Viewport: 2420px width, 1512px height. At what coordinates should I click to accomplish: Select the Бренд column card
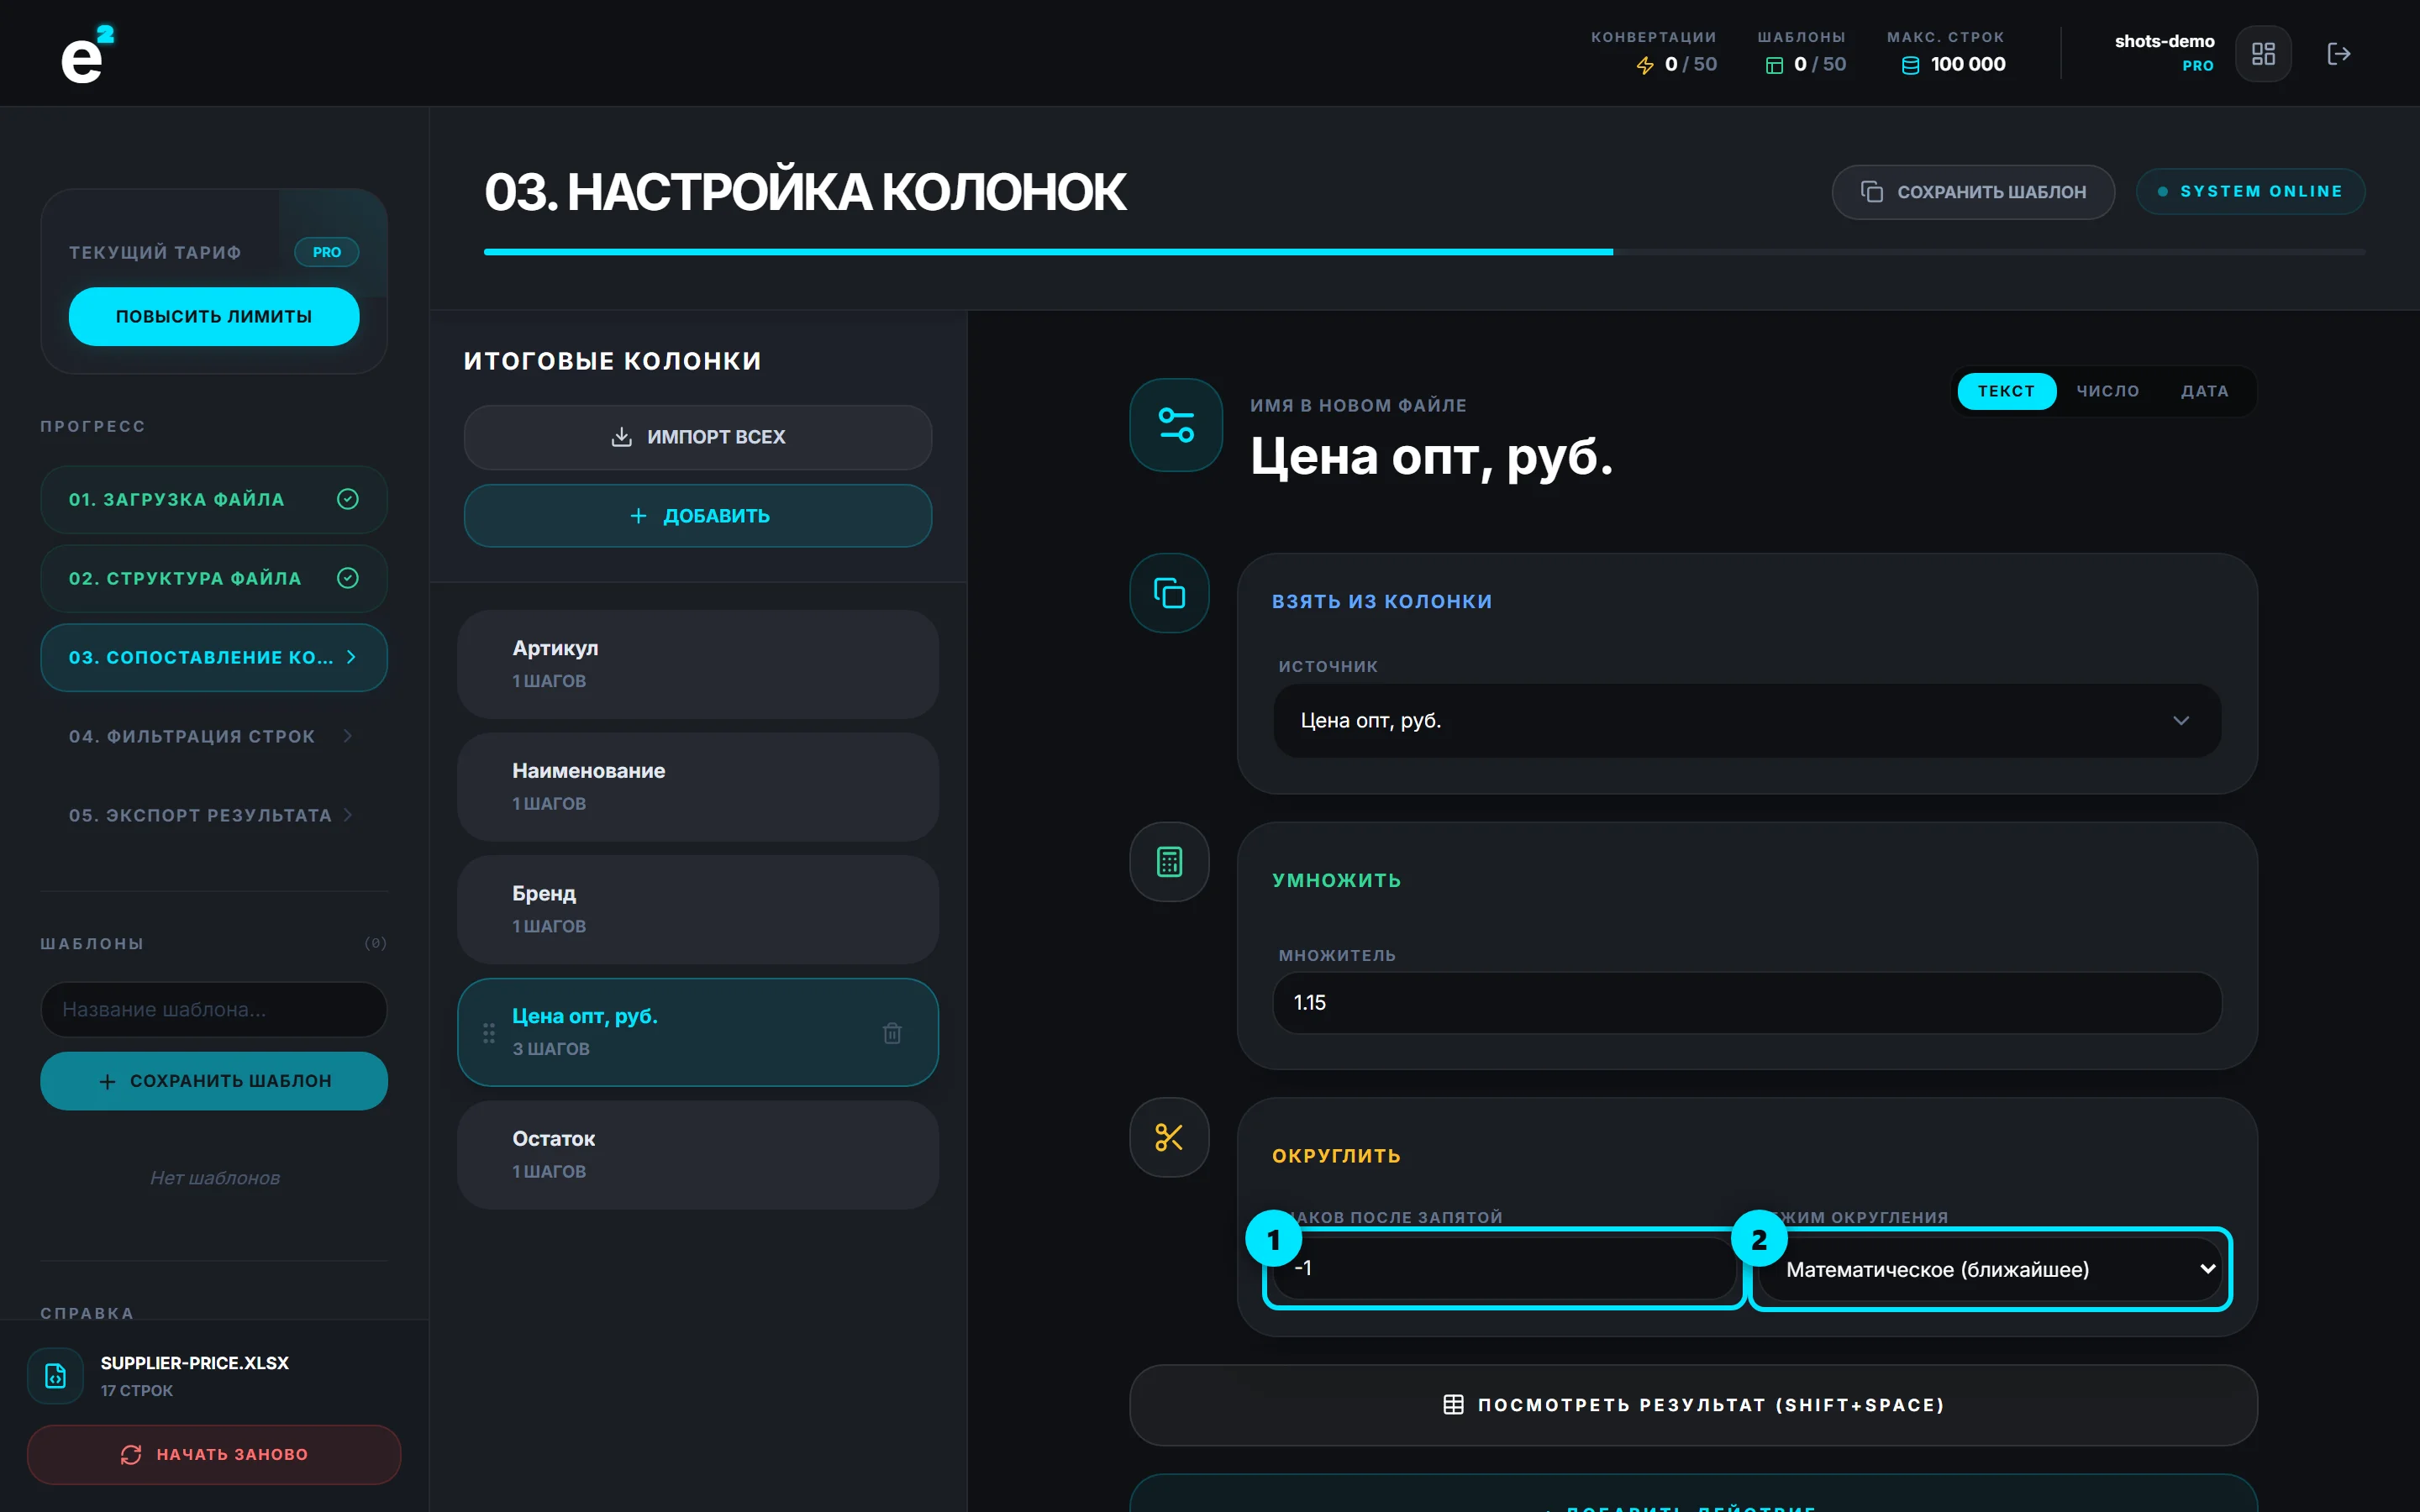[698, 910]
